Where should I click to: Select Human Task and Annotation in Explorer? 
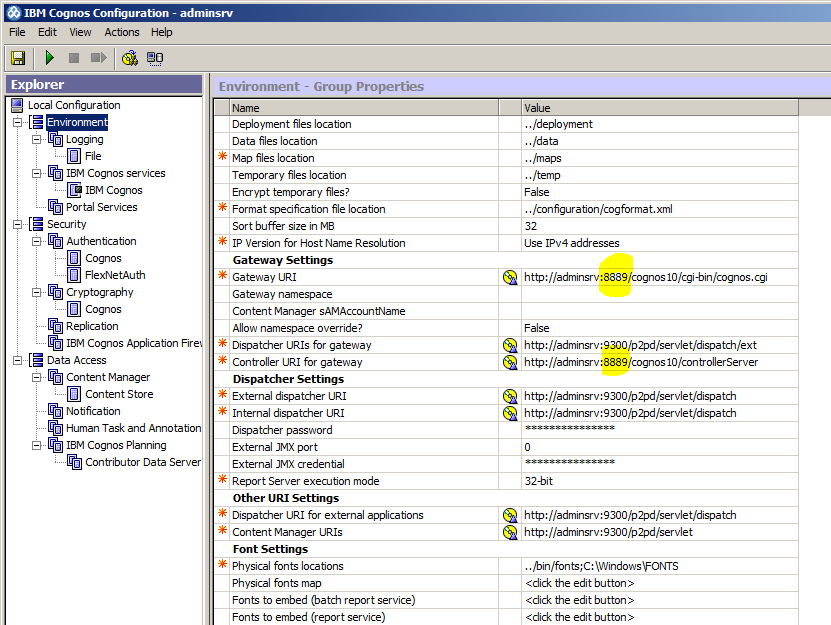tap(134, 428)
